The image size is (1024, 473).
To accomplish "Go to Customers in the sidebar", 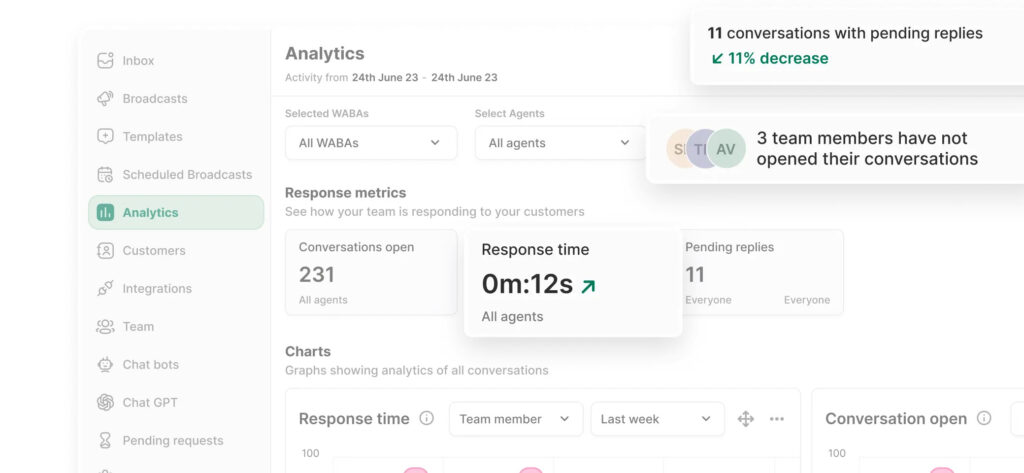I will point(153,251).
